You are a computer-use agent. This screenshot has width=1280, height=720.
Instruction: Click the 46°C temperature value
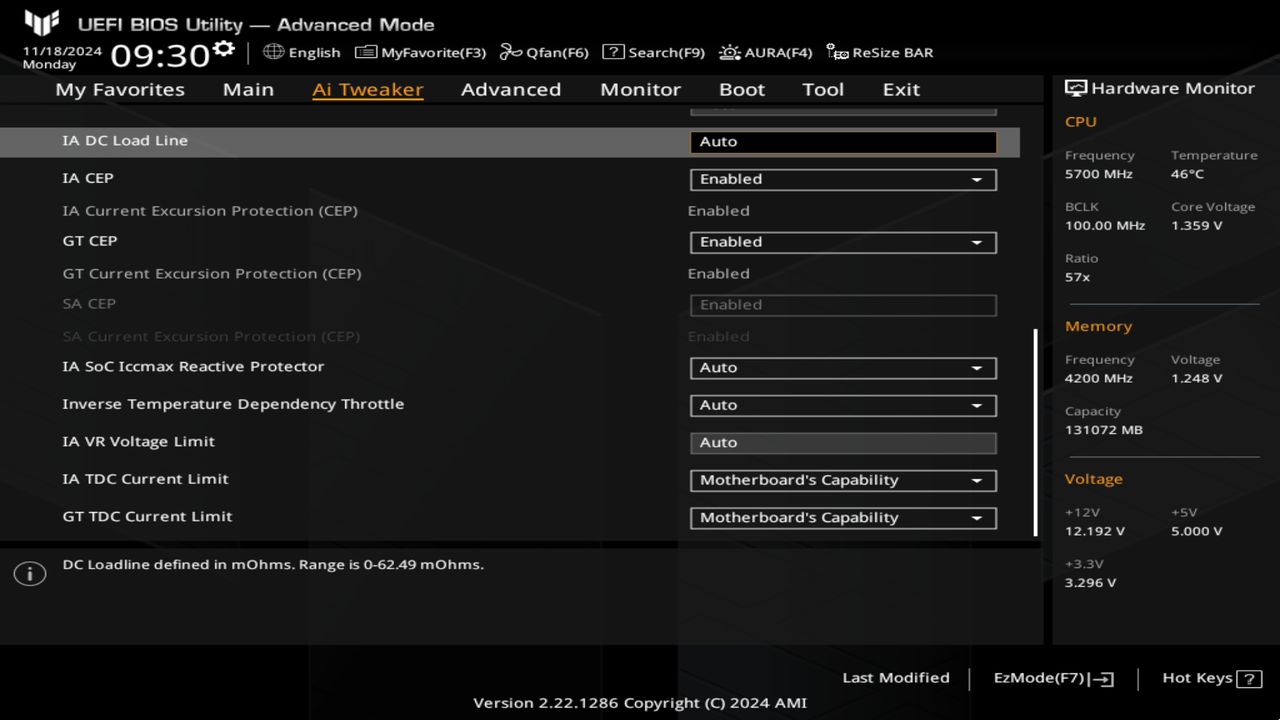tap(1187, 174)
